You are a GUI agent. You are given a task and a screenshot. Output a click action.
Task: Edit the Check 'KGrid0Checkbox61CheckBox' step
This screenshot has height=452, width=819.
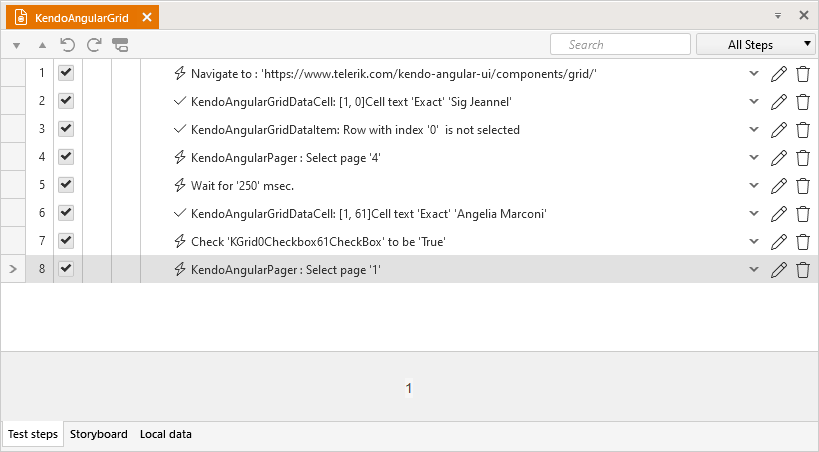pyautogui.click(x=779, y=241)
